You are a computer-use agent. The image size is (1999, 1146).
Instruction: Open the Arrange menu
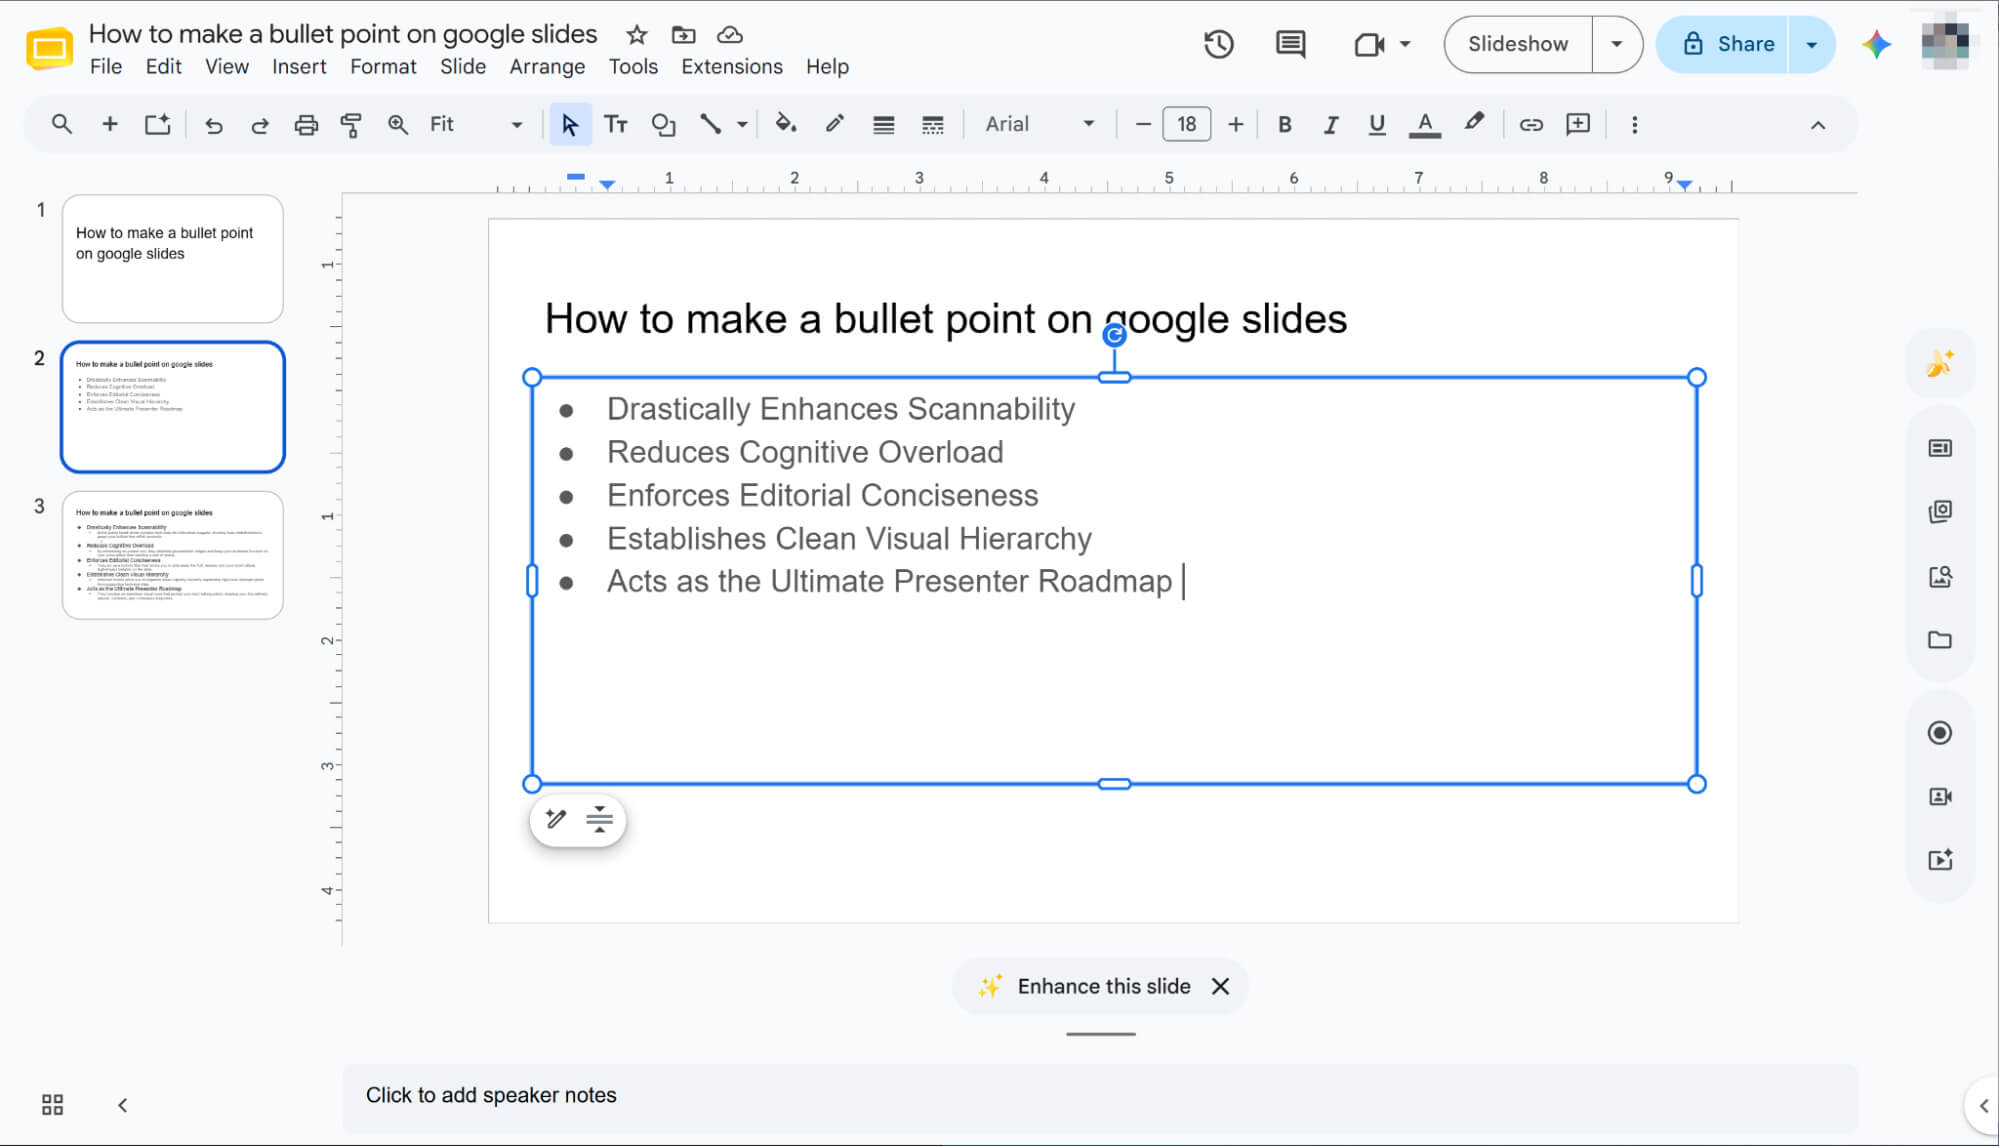pos(547,67)
